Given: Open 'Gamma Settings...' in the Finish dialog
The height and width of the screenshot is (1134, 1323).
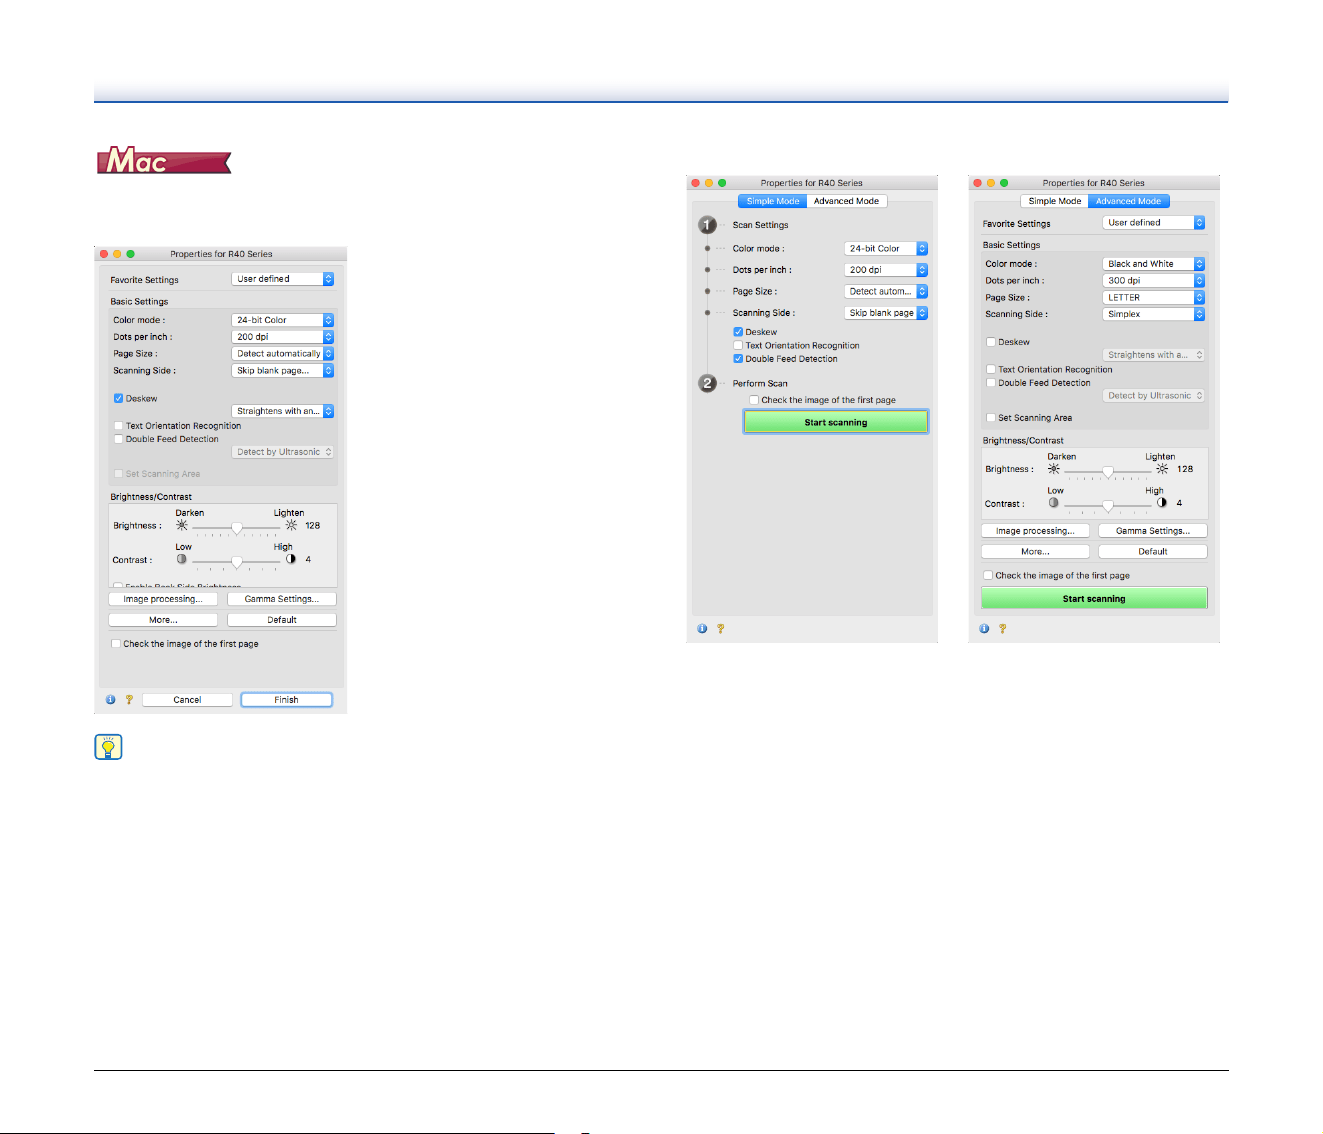Looking at the screenshot, I should coord(282,599).
